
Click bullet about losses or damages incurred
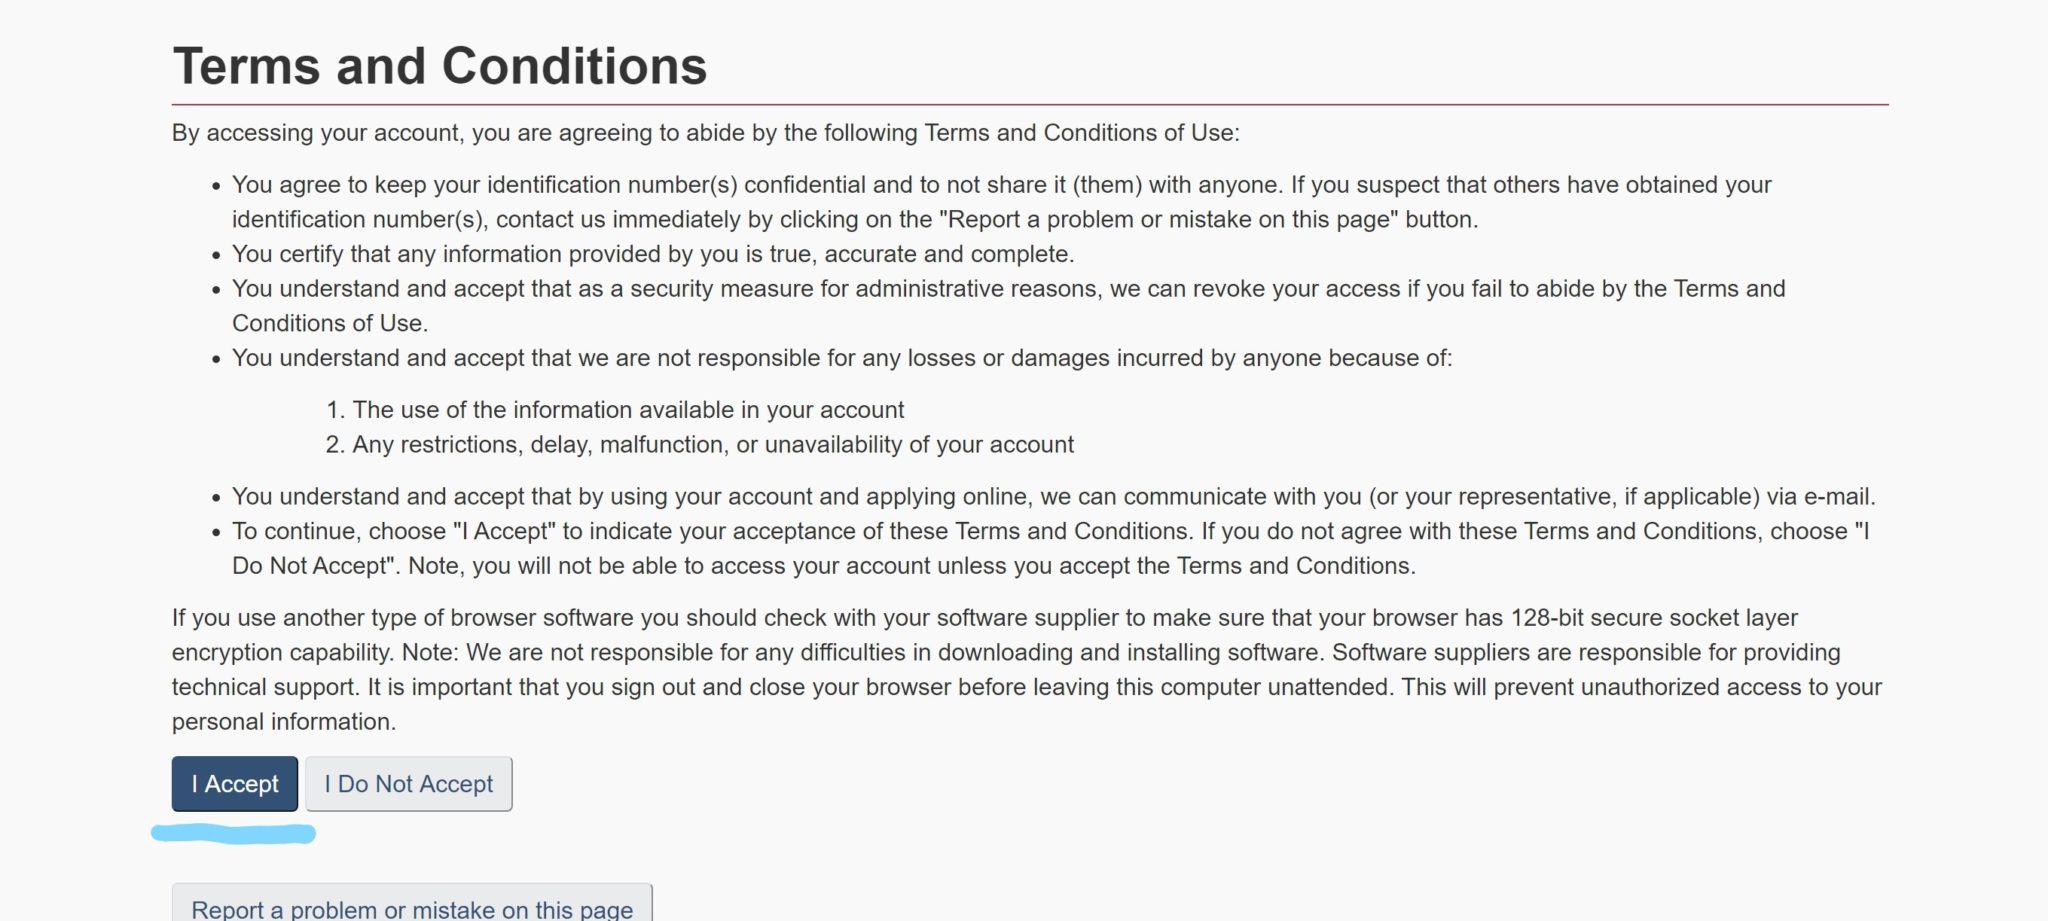[842, 358]
